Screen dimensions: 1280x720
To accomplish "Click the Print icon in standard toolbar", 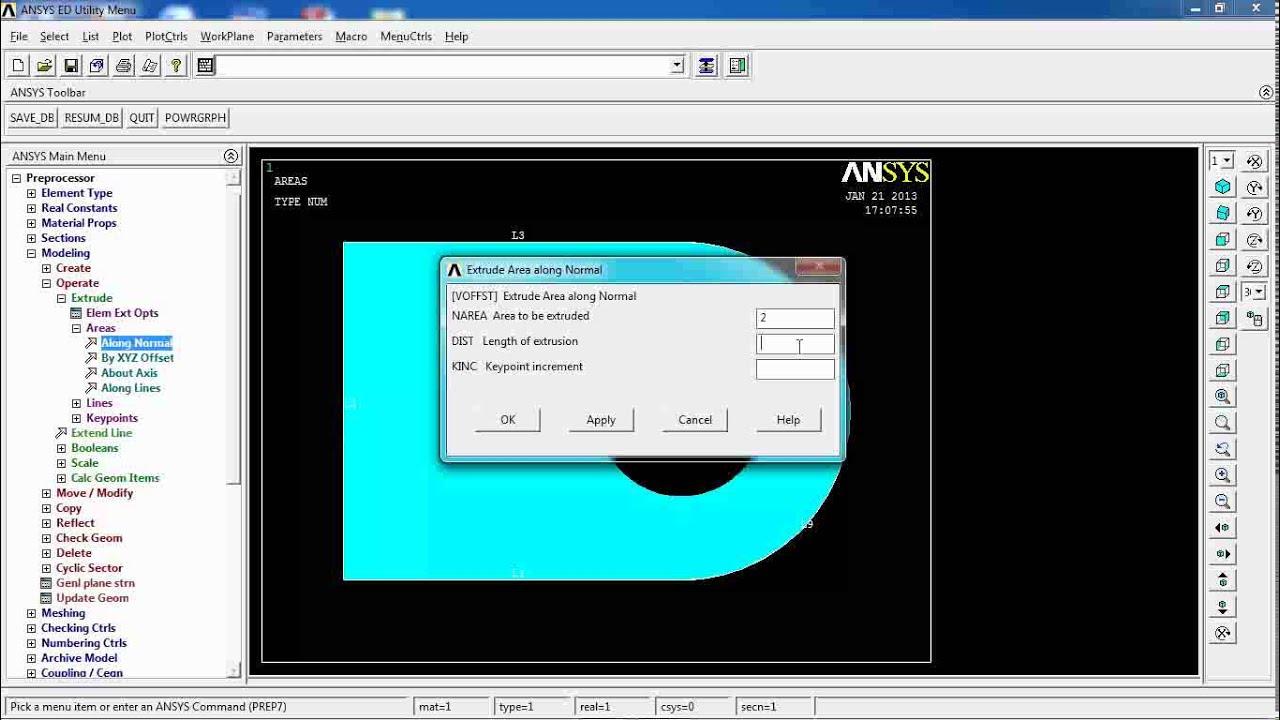I will pyautogui.click(x=123, y=66).
